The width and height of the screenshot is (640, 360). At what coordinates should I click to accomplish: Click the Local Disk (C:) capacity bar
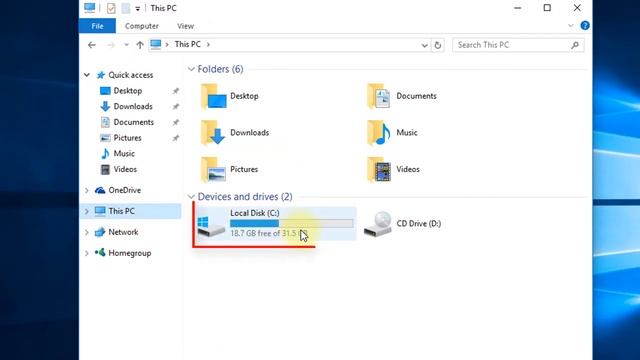tap(291, 223)
